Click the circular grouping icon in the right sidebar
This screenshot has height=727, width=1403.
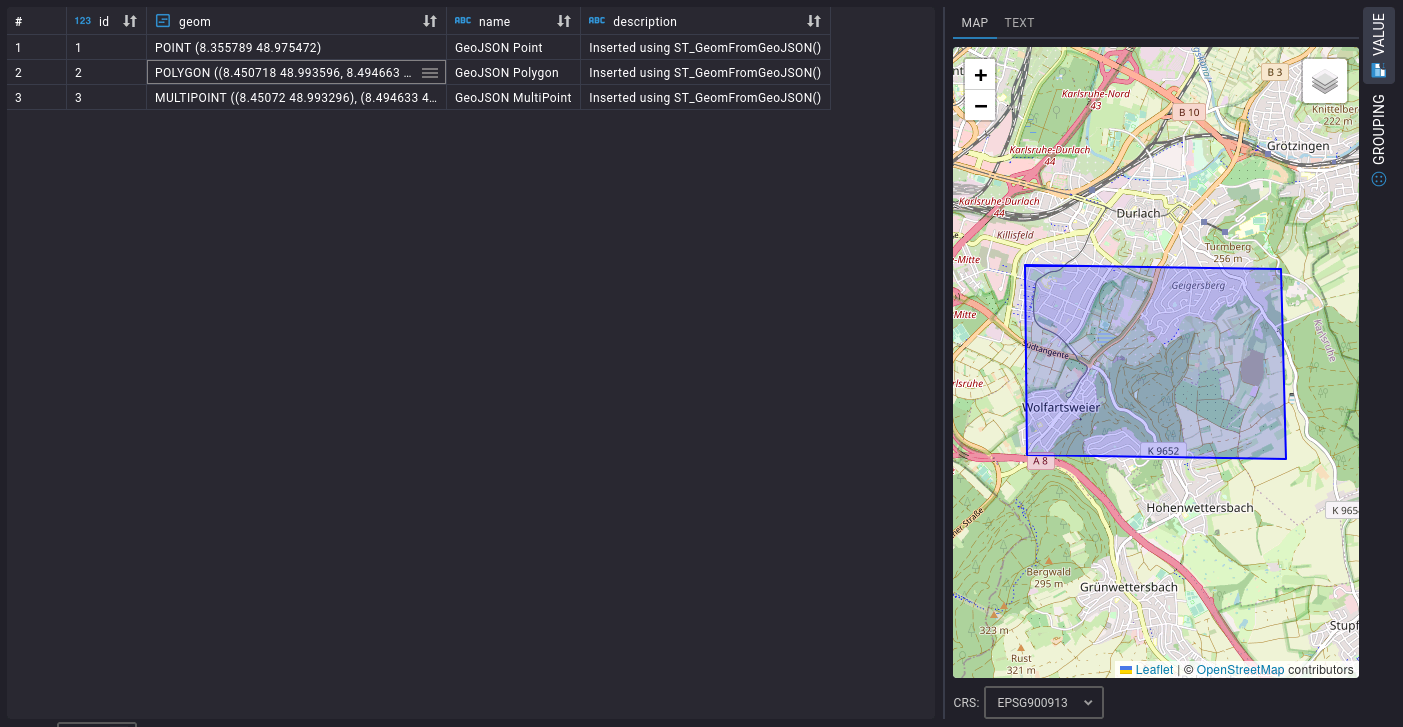coord(1378,178)
